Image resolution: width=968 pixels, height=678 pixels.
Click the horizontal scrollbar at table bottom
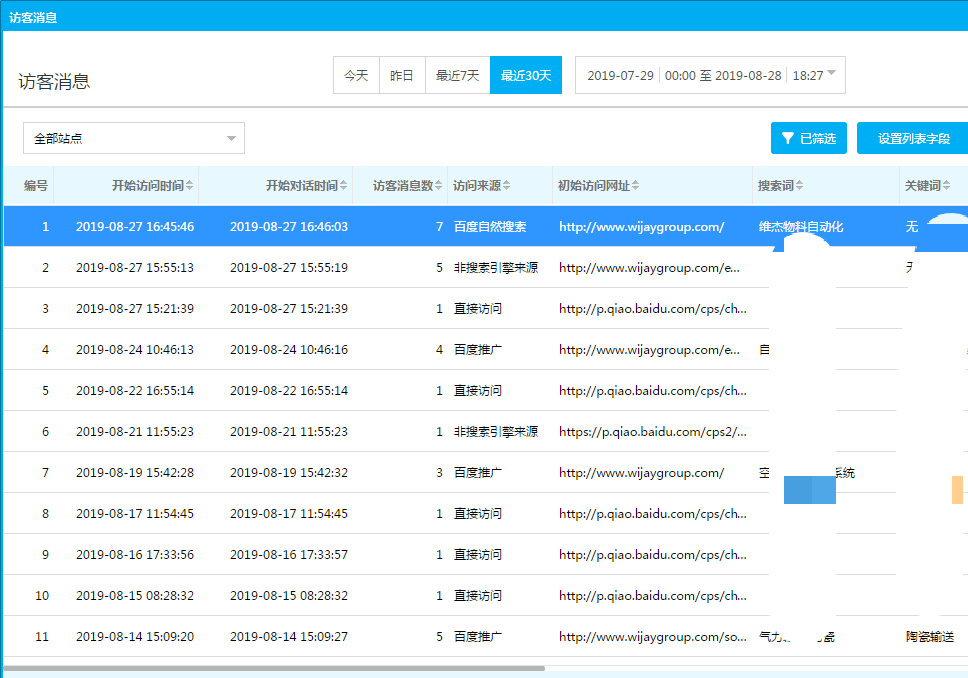tap(275, 667)
